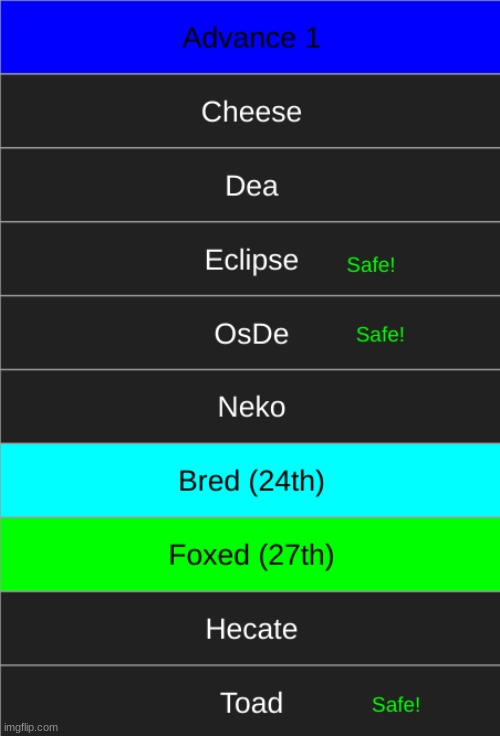
Task: Click the word Cheese
Action: [x=252, y=112]
